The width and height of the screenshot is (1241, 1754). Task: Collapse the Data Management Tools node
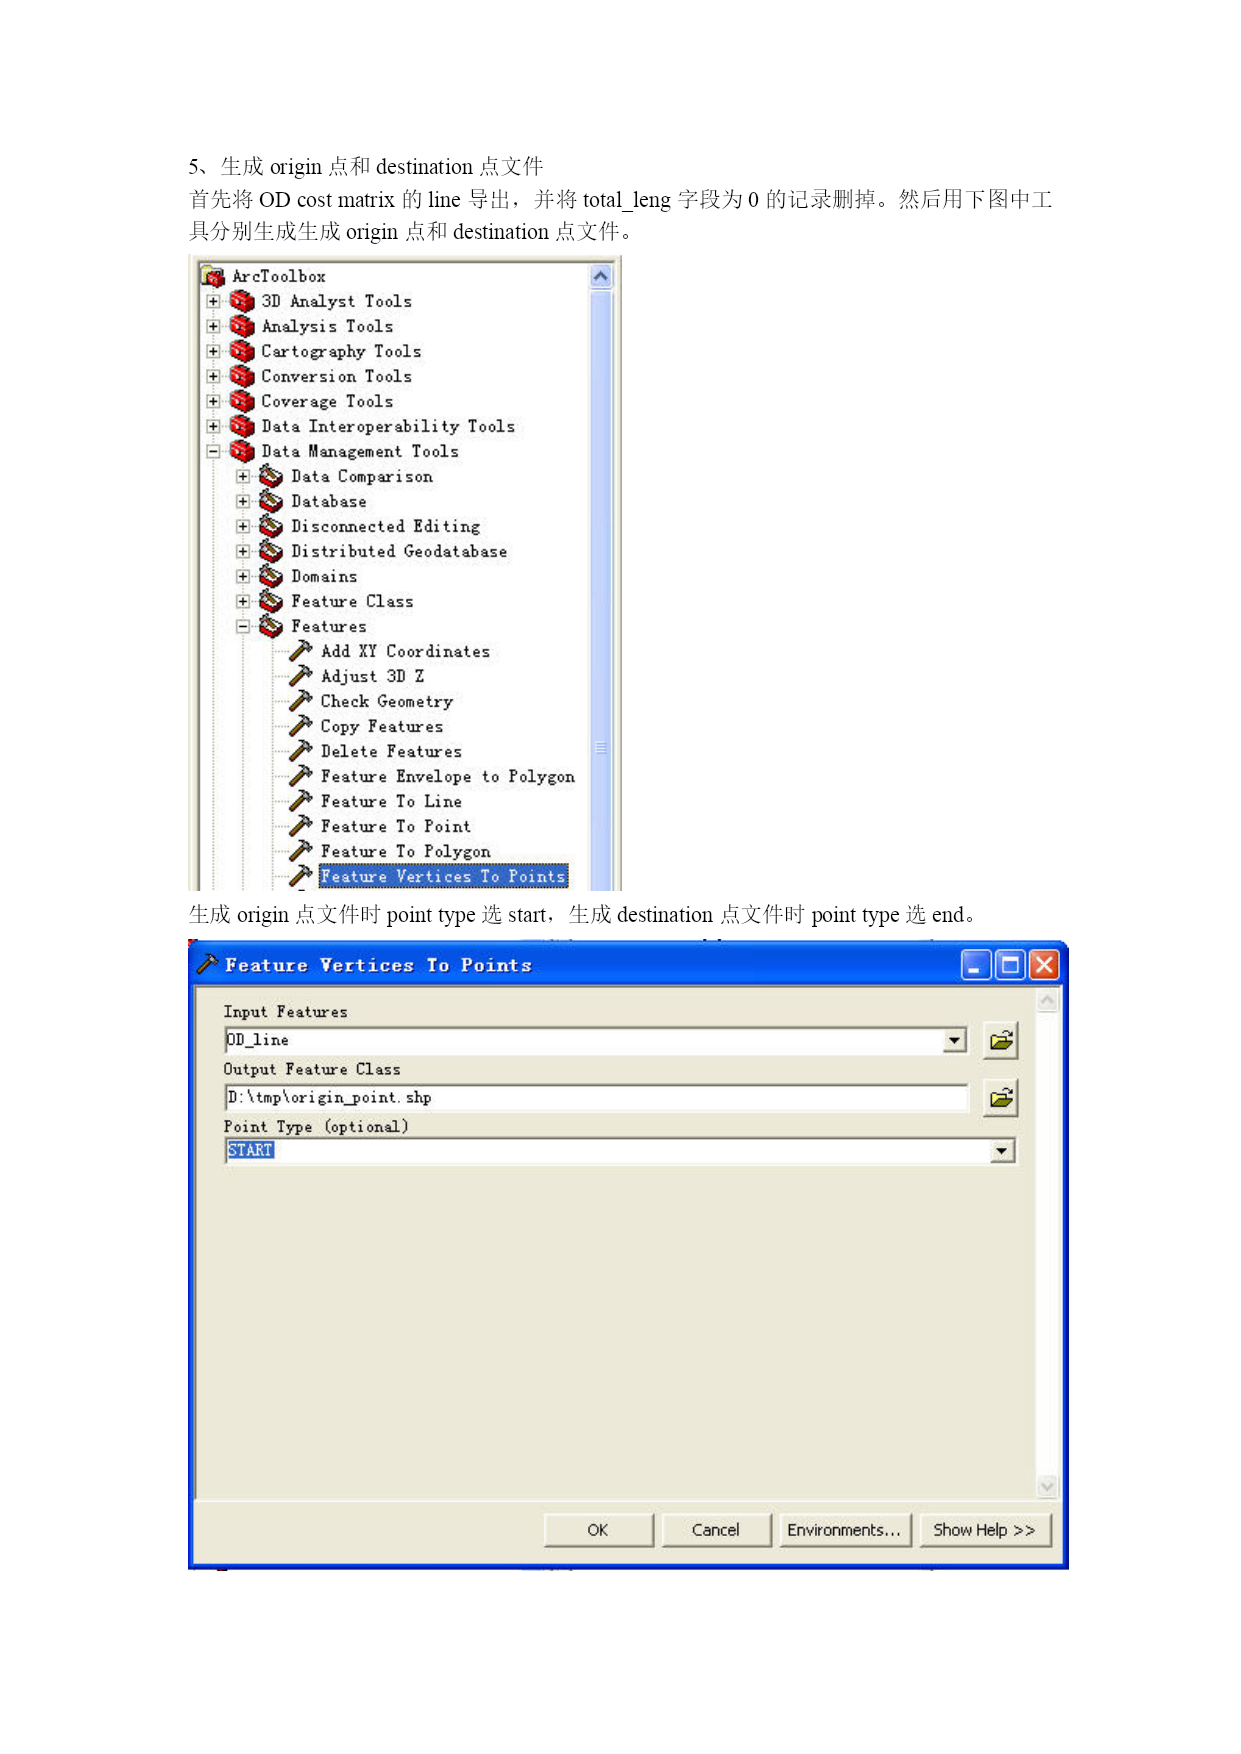213,451
